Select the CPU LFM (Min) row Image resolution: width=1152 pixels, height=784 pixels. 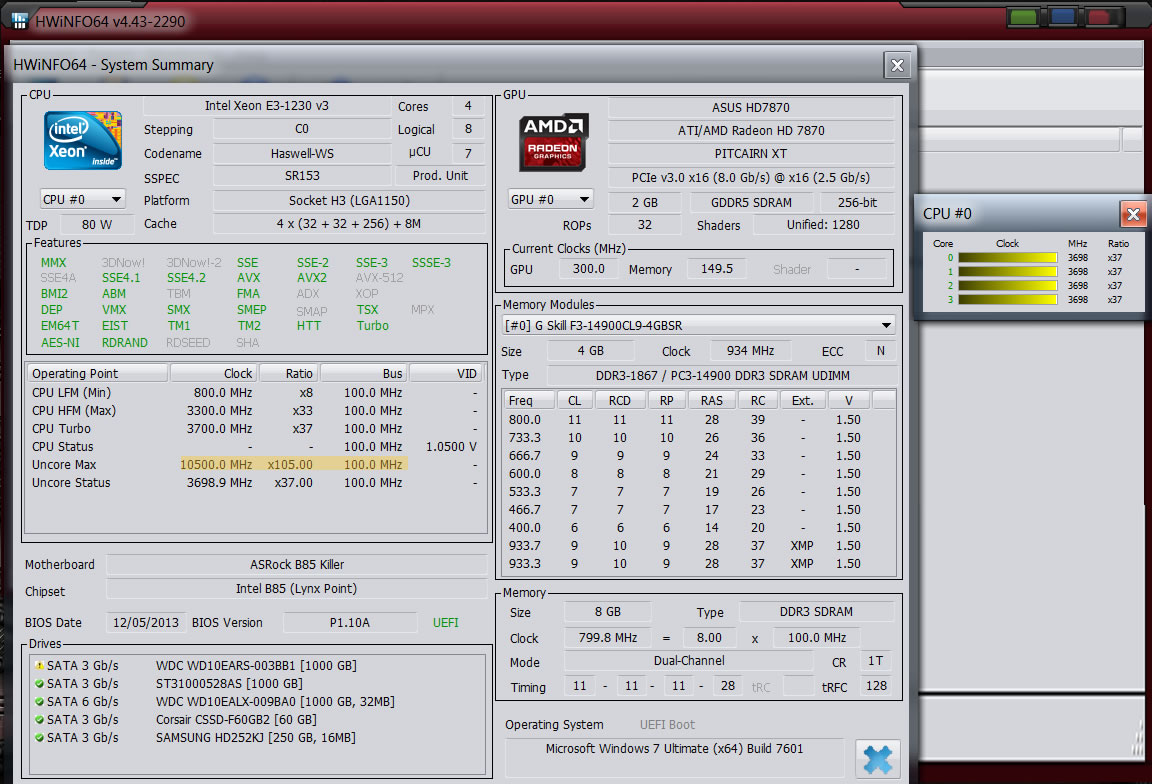pyautogui.click(x=254, y=392)
